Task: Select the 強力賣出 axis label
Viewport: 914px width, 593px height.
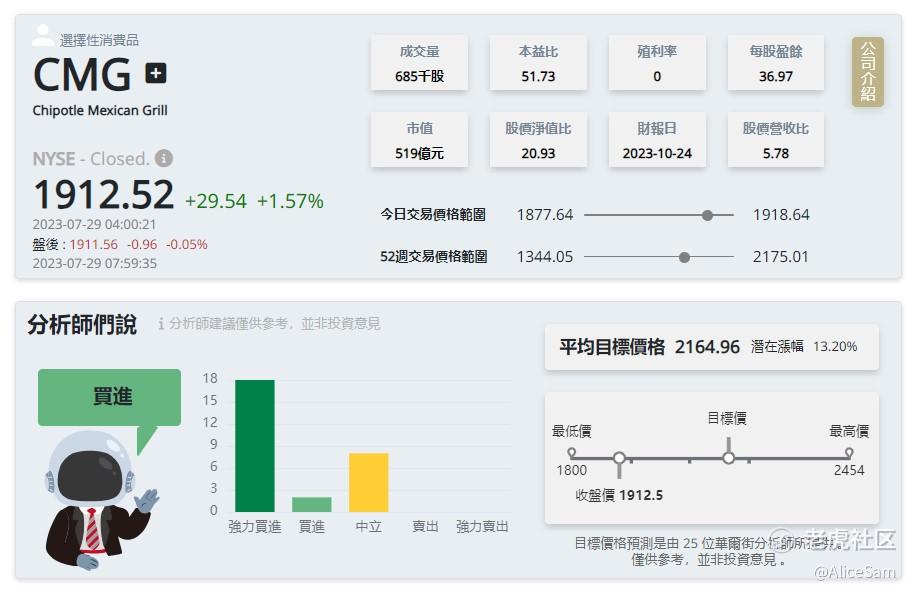Action: 482,527
